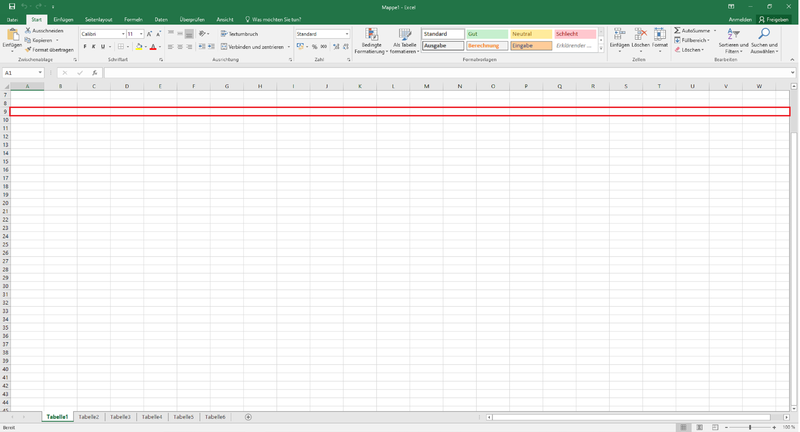The height and width of the screenshot is (432, 800).
Task: Click the Zellen Löschen delete-cells icon
Action: point(640,35)
